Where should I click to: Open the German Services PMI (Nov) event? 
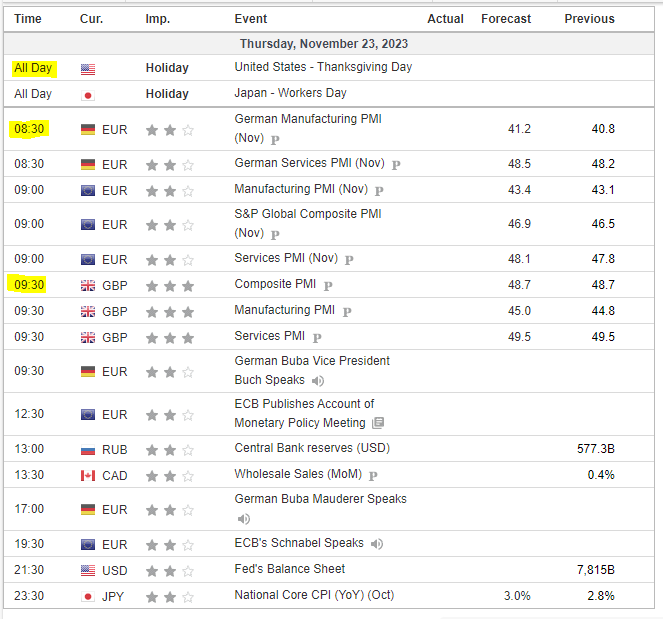pyautogui.click(x=310, y=163)
